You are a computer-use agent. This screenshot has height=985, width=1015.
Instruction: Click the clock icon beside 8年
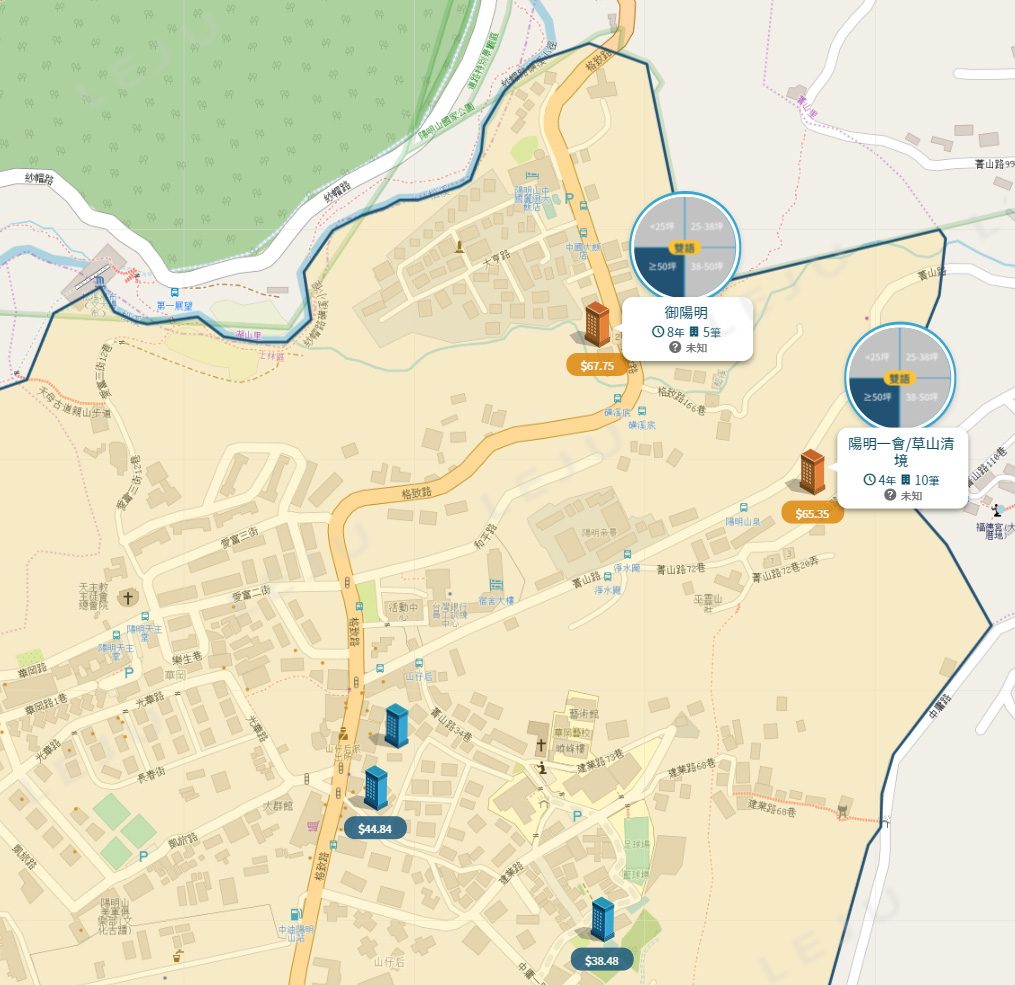658,332
